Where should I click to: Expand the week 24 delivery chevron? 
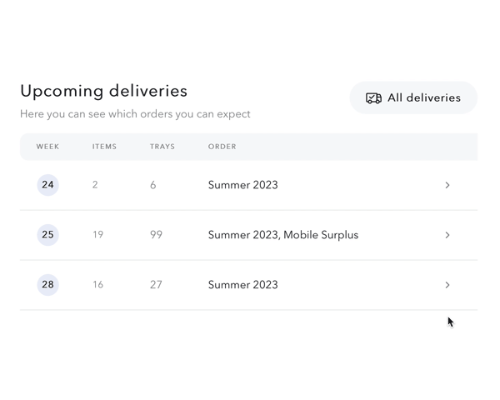coord(447,185)
